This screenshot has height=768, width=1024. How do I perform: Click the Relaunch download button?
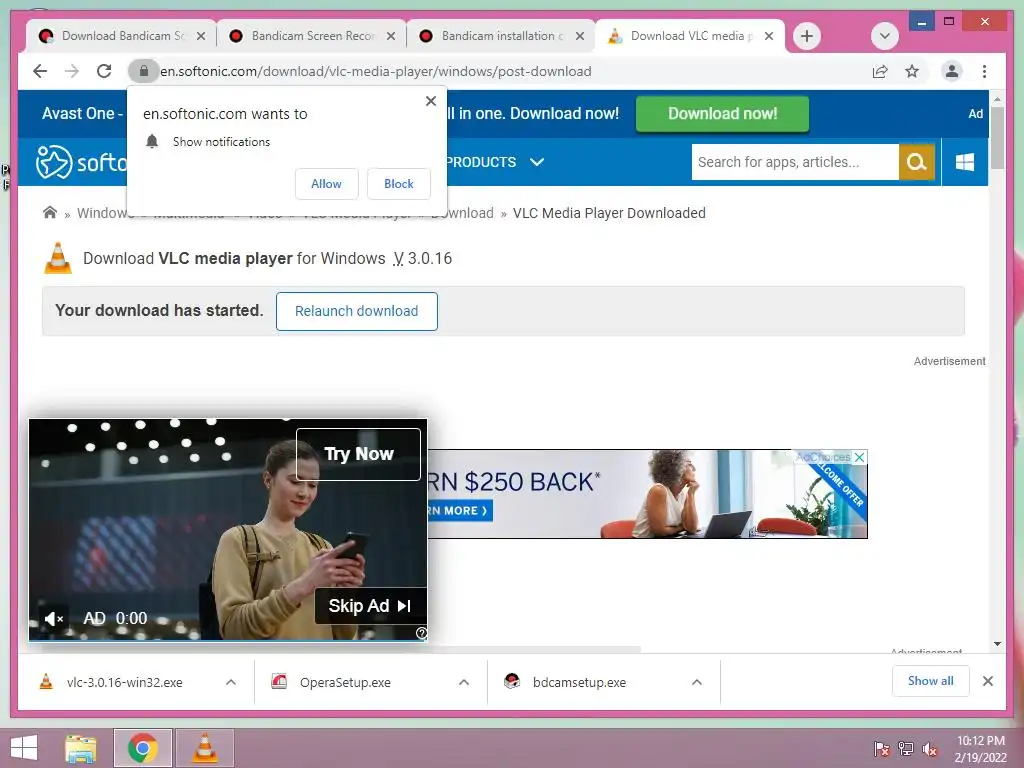[357, 311]
